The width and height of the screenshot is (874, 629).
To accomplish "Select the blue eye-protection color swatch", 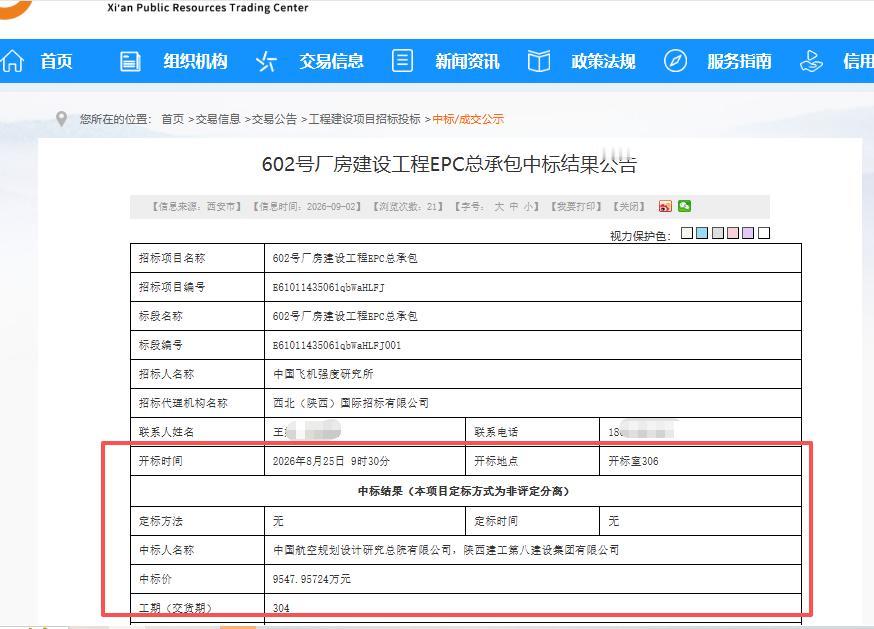I will click(x=702, y=233).
